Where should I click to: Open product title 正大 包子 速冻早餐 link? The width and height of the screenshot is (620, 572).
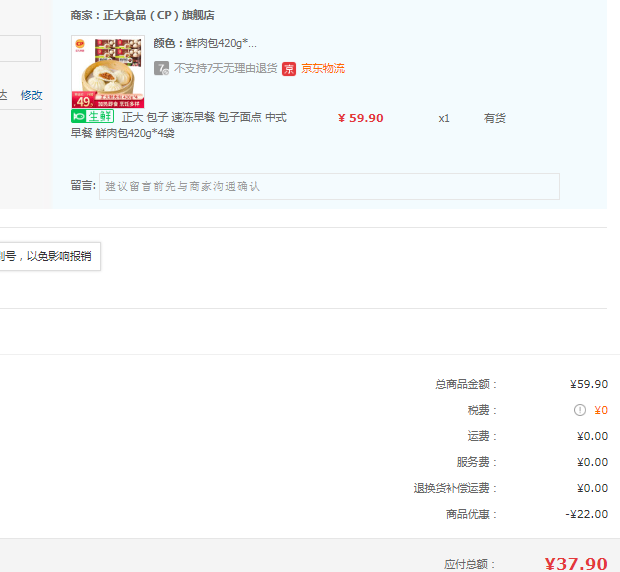[x=179, y=125]
